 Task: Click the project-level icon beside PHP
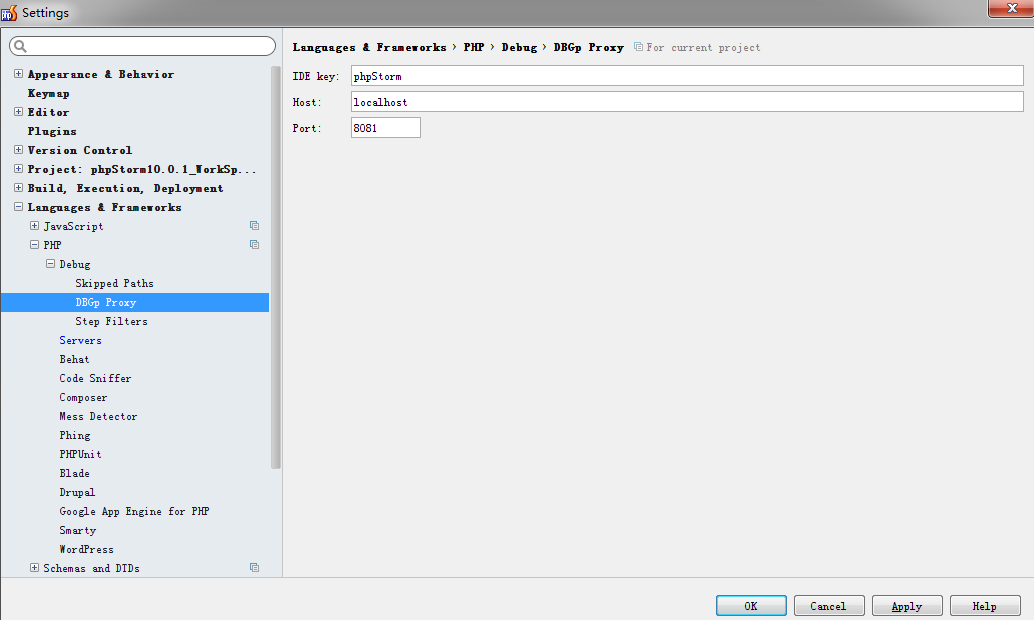(255, 245)
